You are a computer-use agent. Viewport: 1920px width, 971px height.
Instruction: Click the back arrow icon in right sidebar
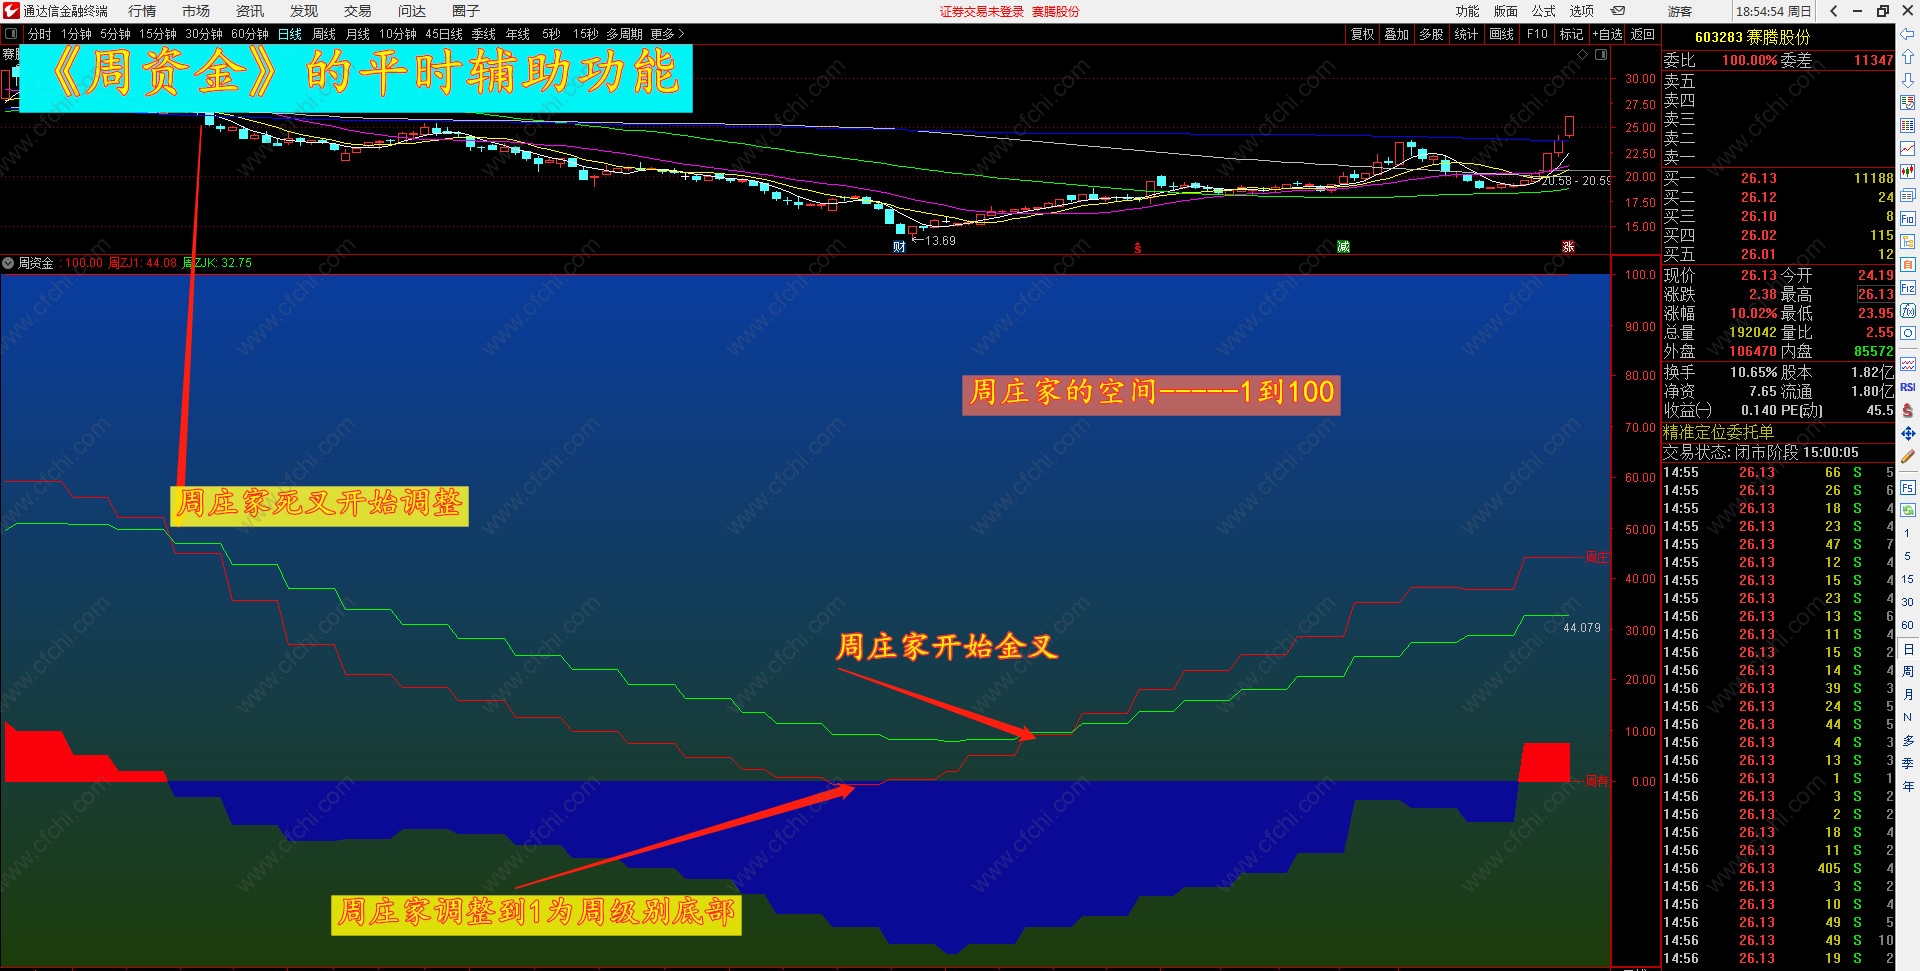pos(1907,35)
